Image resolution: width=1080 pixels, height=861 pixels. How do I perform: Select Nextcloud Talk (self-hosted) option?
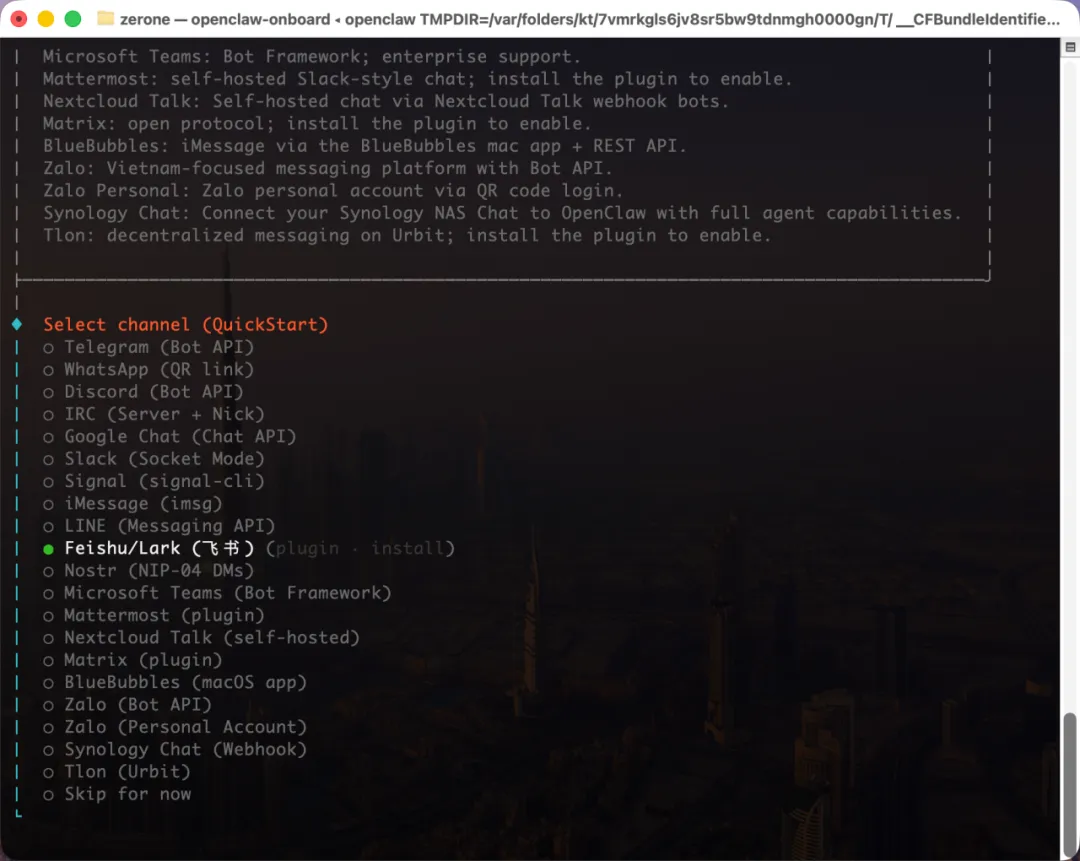point(201,638)
